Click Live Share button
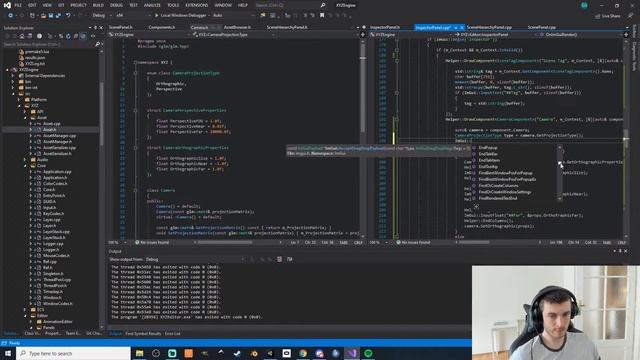640x360 pixels. click(608, 16)
